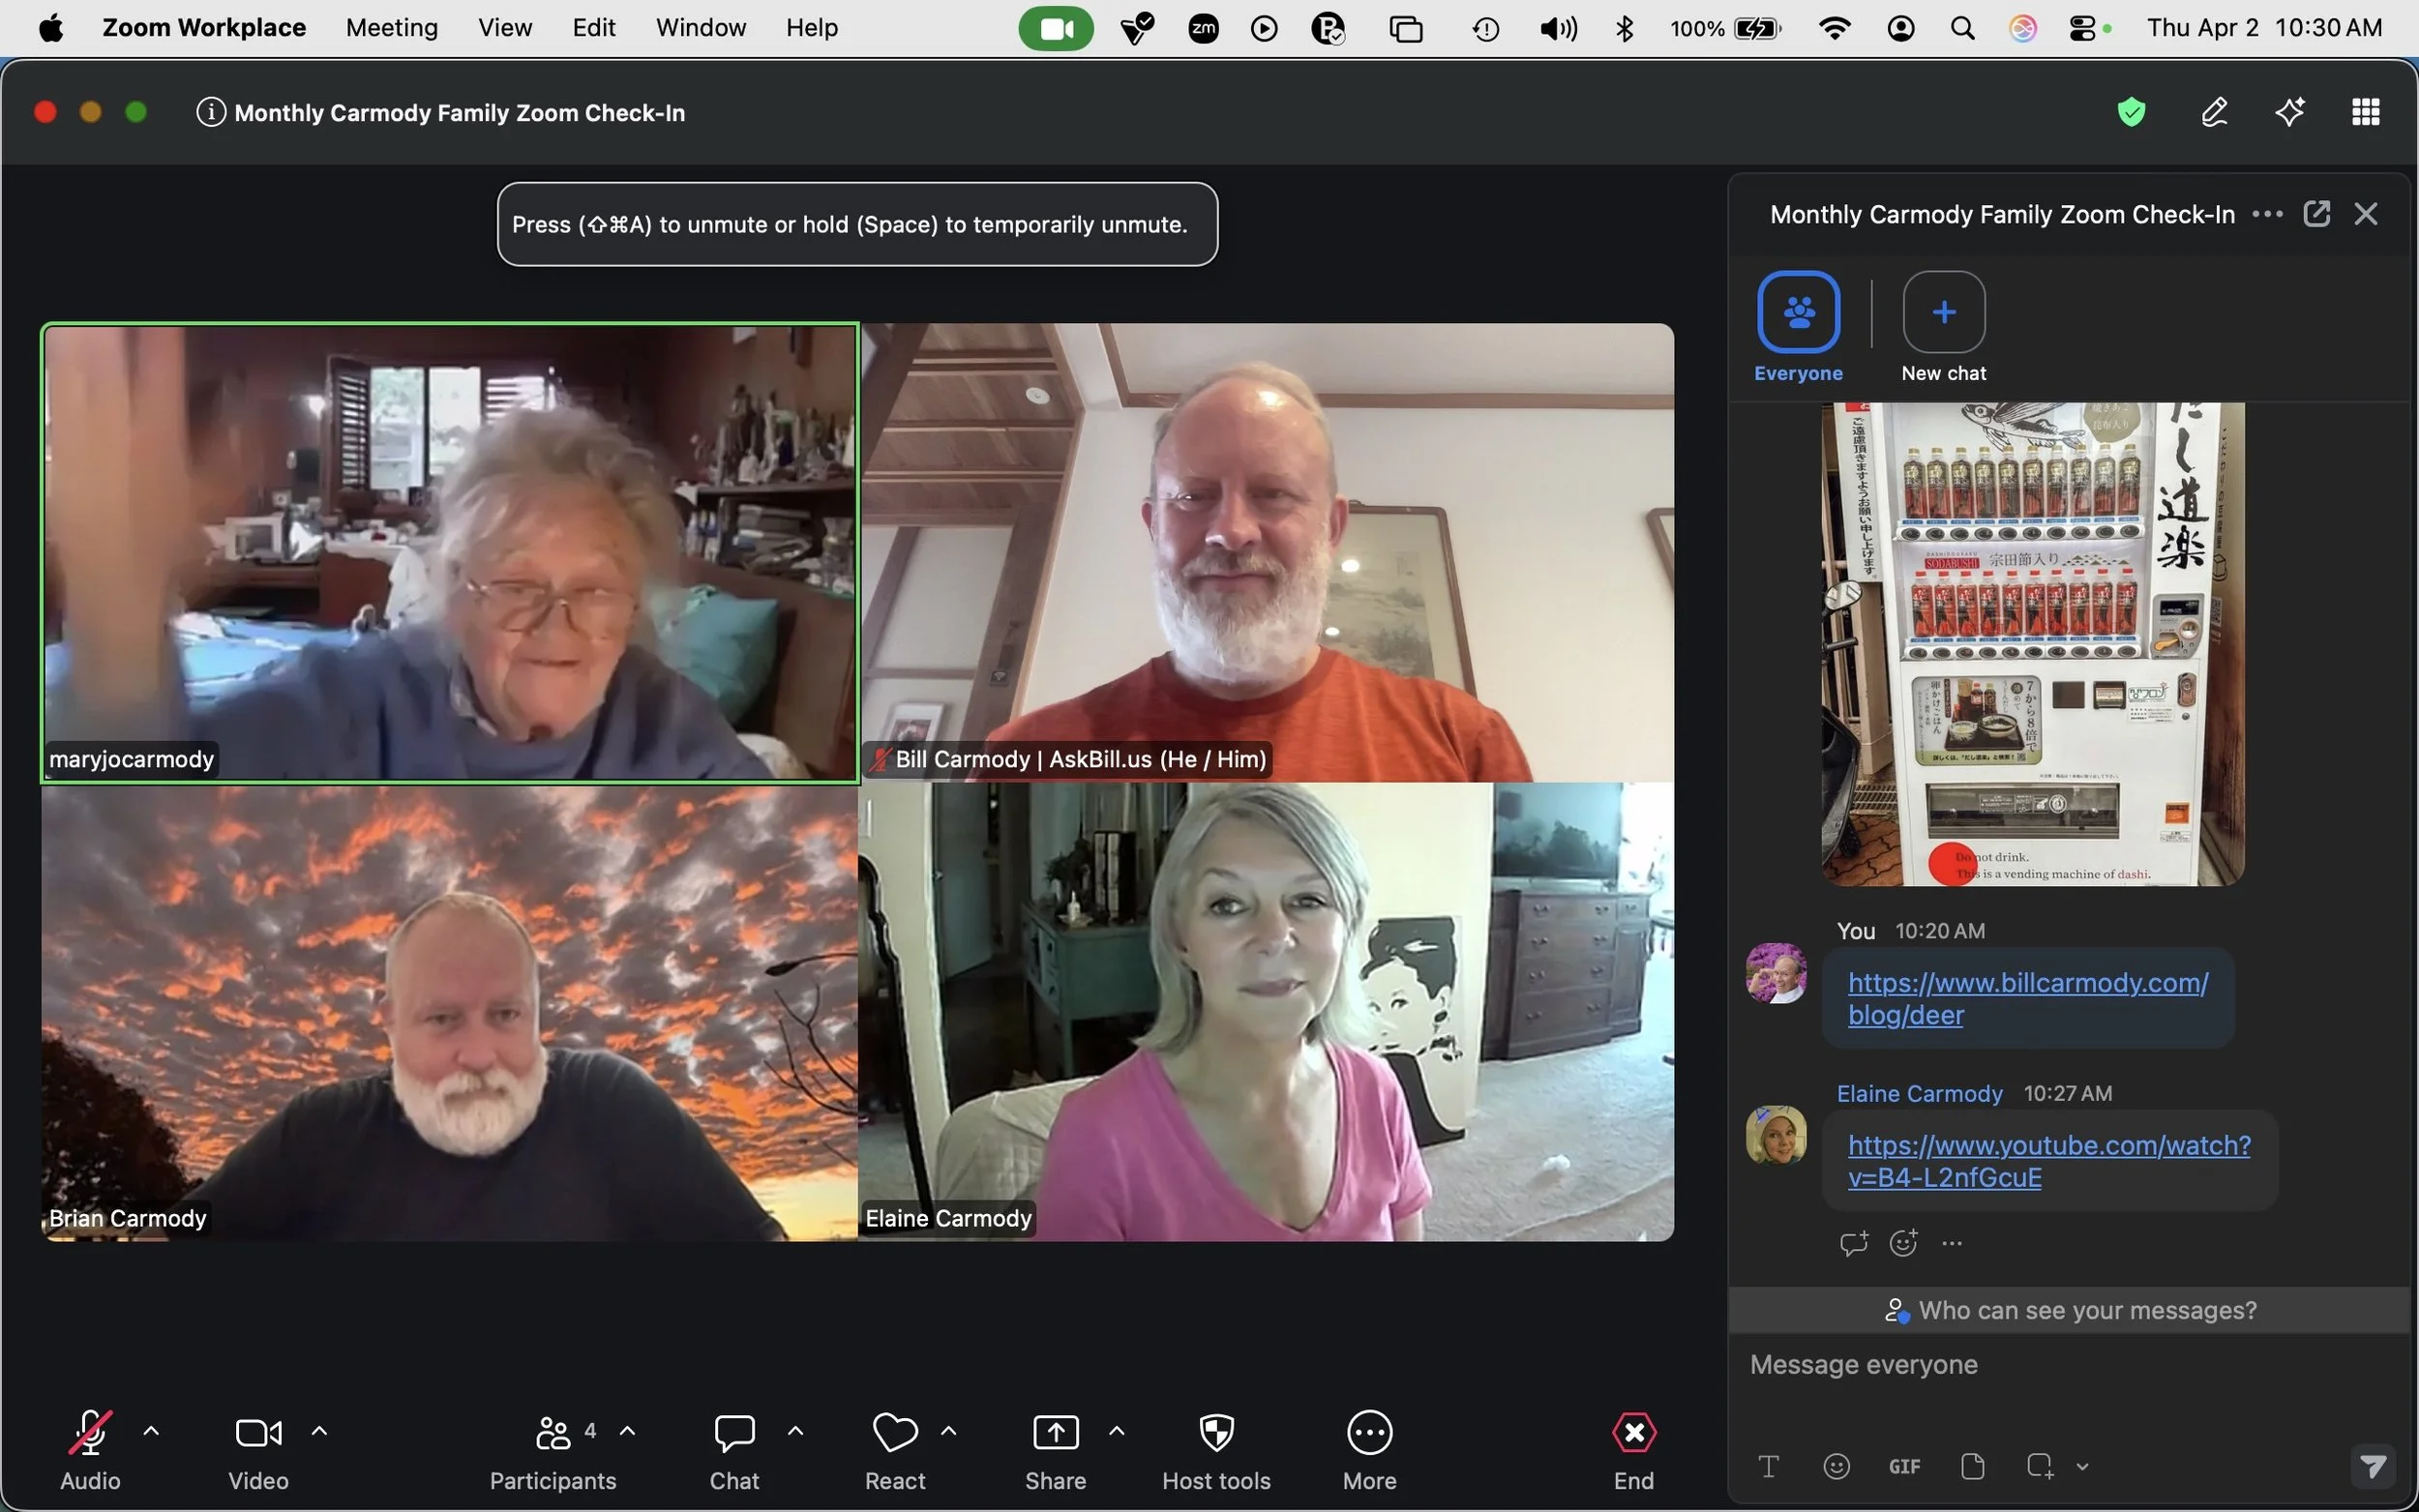
Task: Click the green encryption shield icon
Action: (x=2131, y=112)
